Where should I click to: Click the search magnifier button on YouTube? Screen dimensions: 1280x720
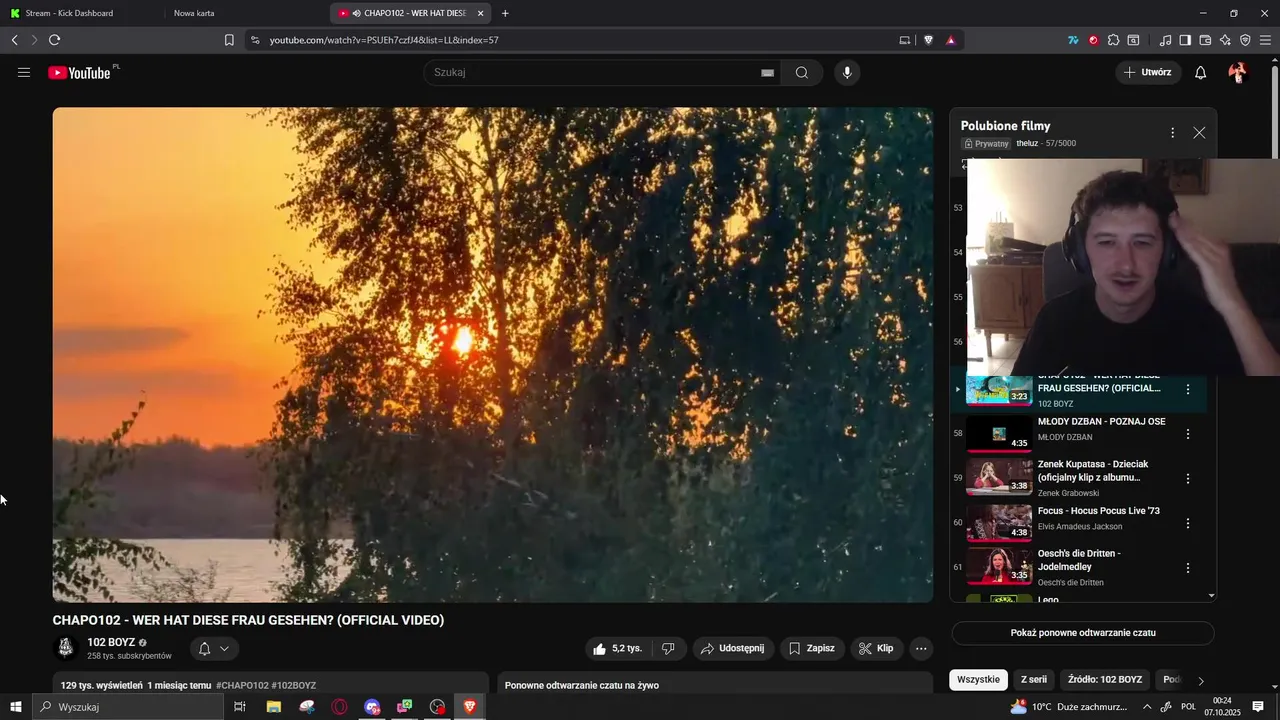click(x=802, y=72)
